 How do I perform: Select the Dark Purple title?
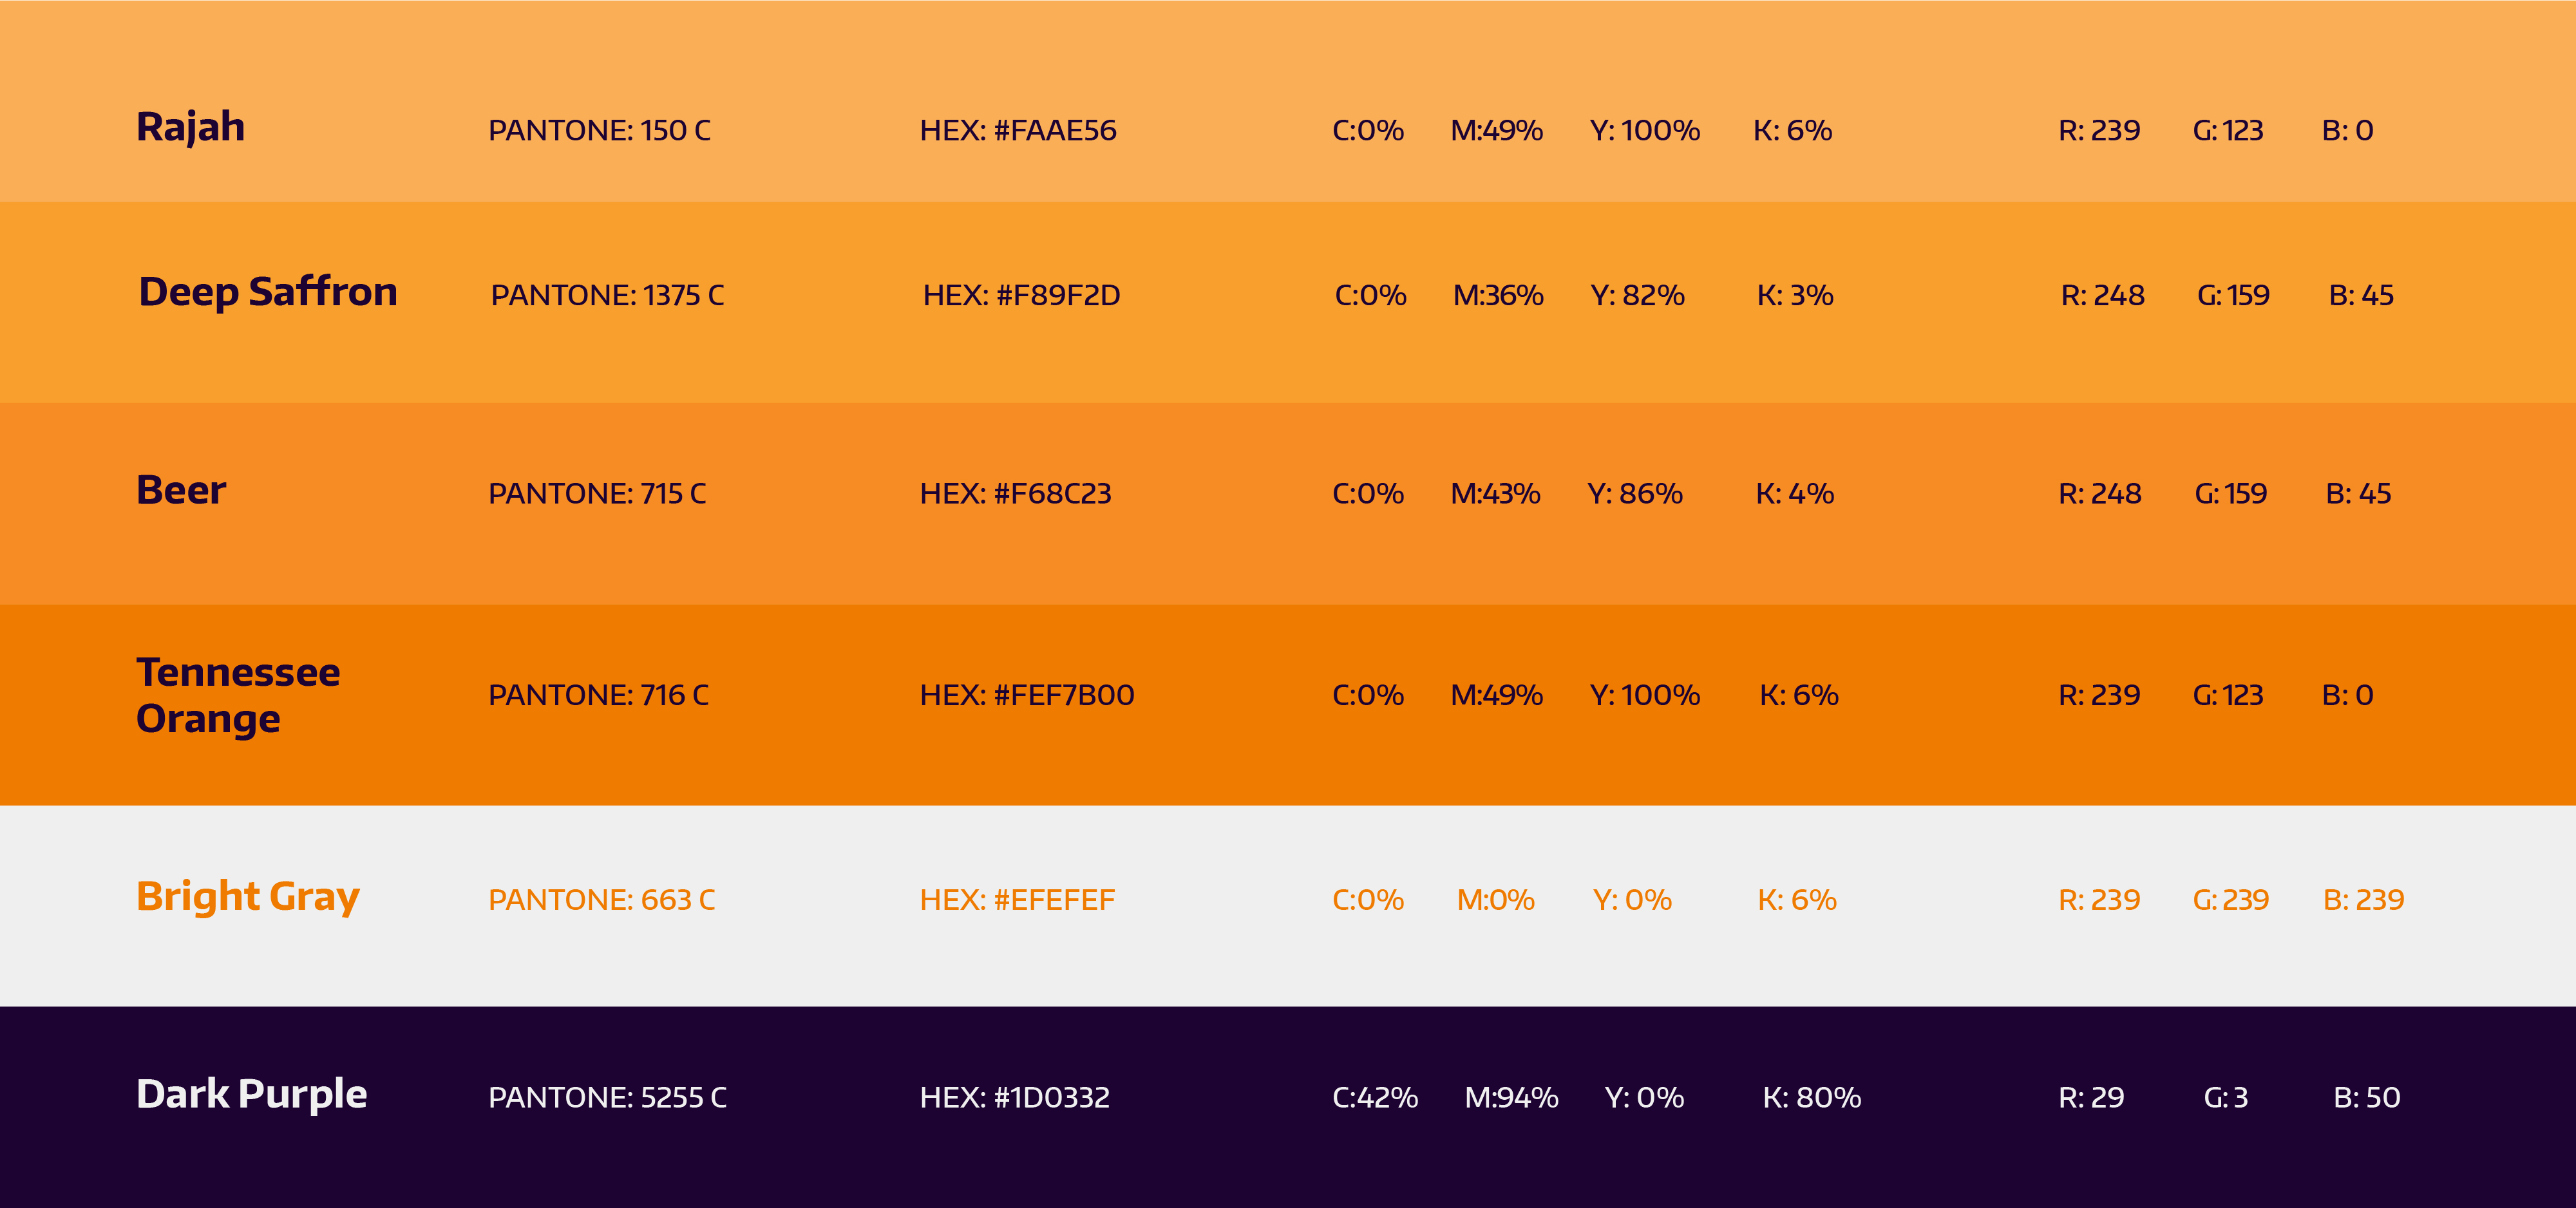tap(252, 1094)
